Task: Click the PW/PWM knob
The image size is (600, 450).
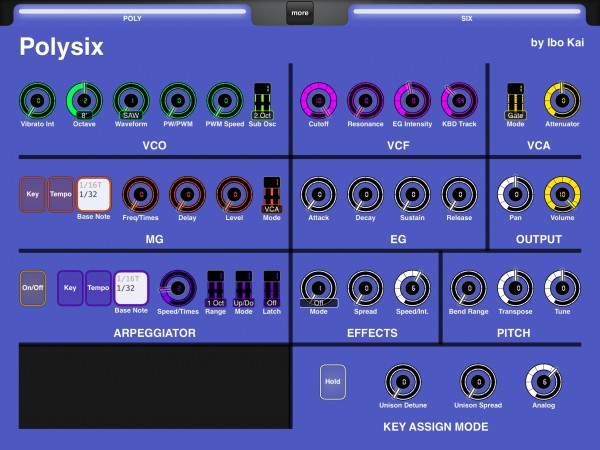Action: [x=178, y=101]
